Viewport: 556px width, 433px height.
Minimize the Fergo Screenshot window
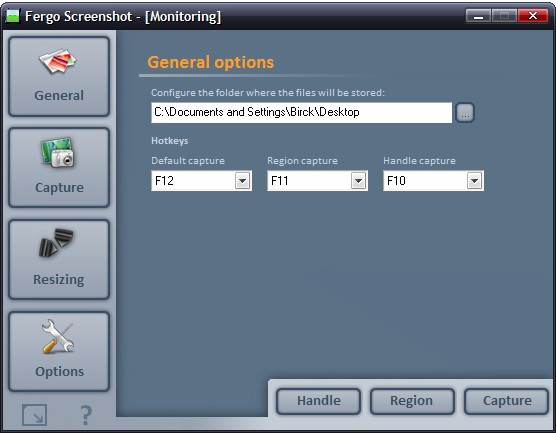click(x=478, y=16)
